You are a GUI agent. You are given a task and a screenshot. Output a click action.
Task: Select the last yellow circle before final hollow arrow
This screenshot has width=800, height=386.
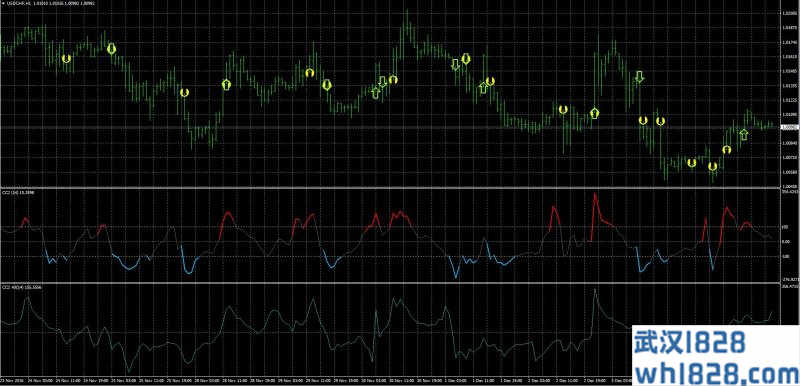(727, 149)
